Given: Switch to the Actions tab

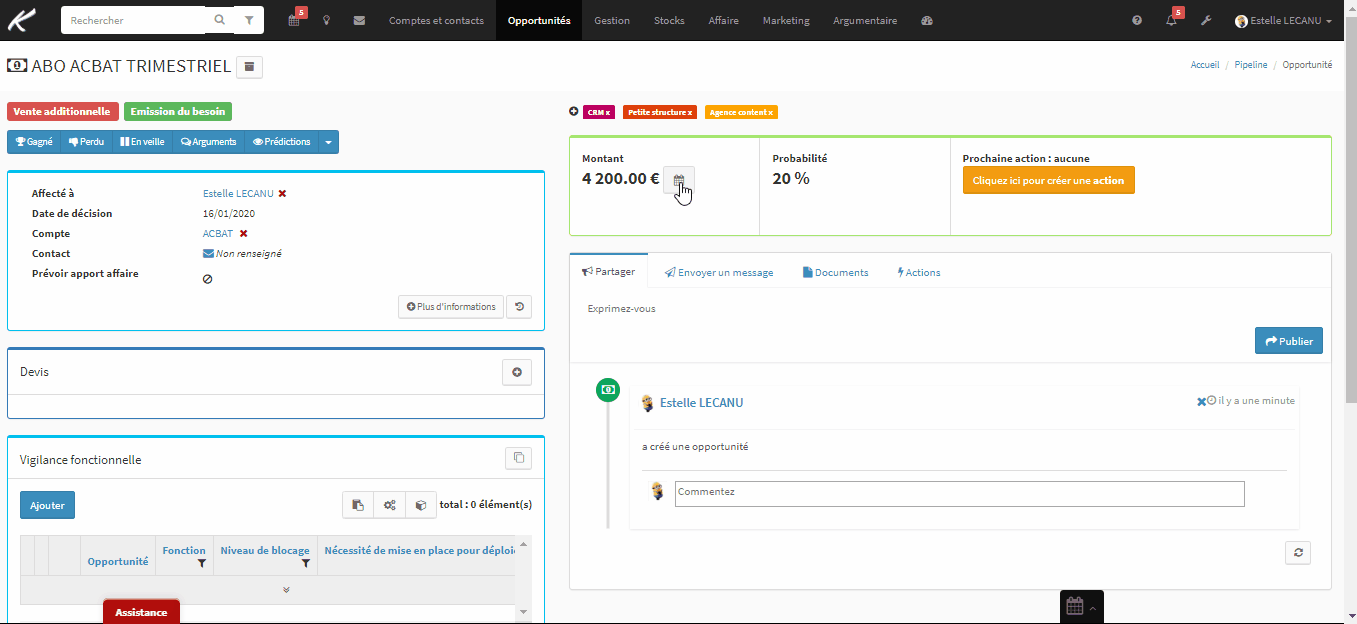Looking at the screenshot, I should click(x=919, y=272).
